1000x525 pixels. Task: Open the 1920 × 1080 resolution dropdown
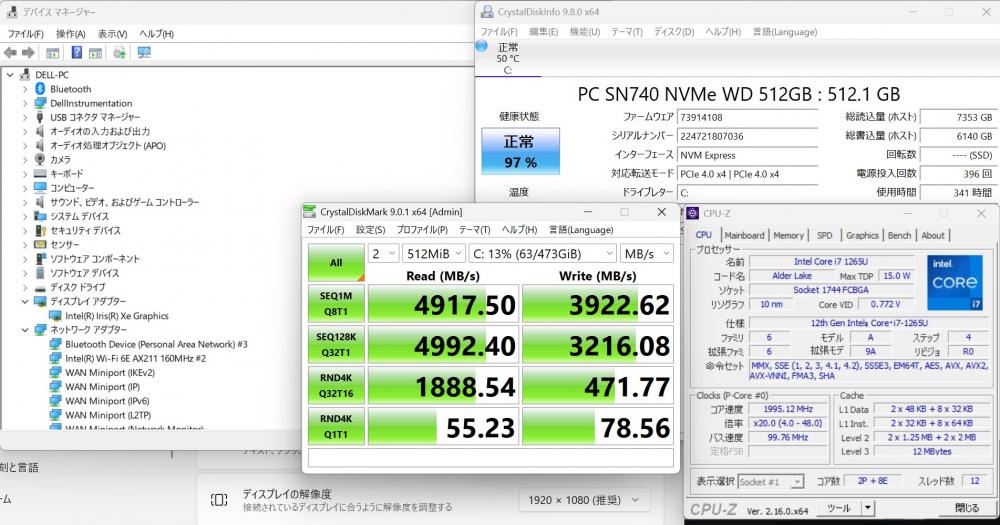584,500
